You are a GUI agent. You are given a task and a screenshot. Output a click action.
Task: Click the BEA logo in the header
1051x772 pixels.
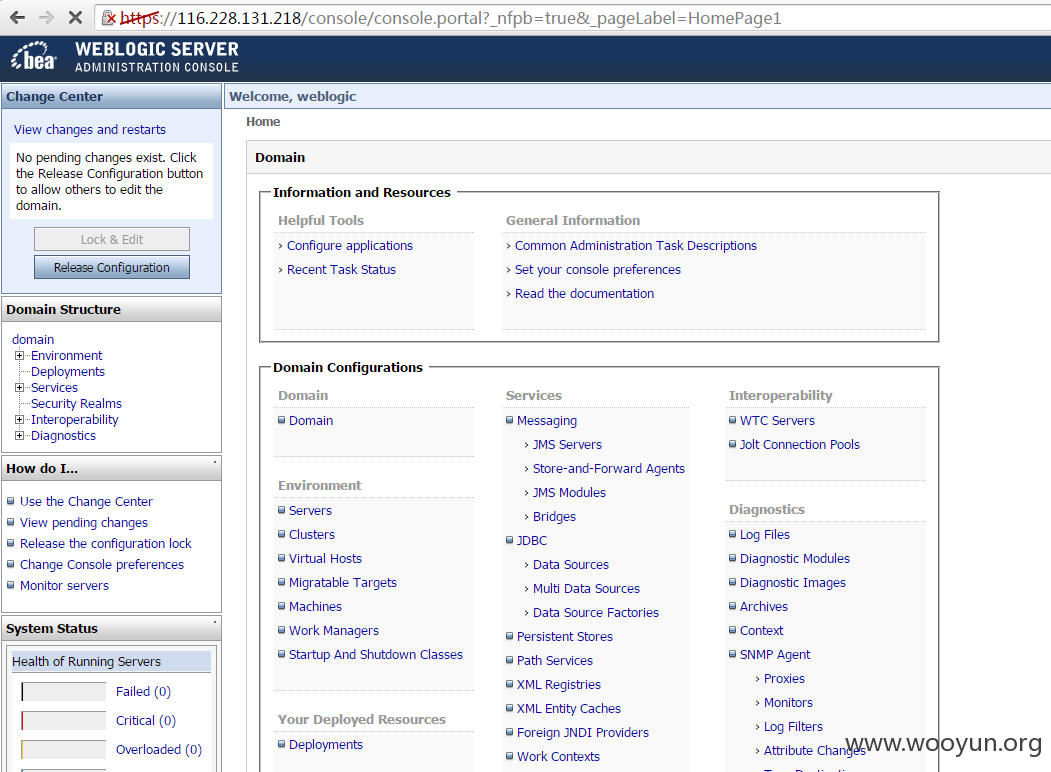pos(34,56)
